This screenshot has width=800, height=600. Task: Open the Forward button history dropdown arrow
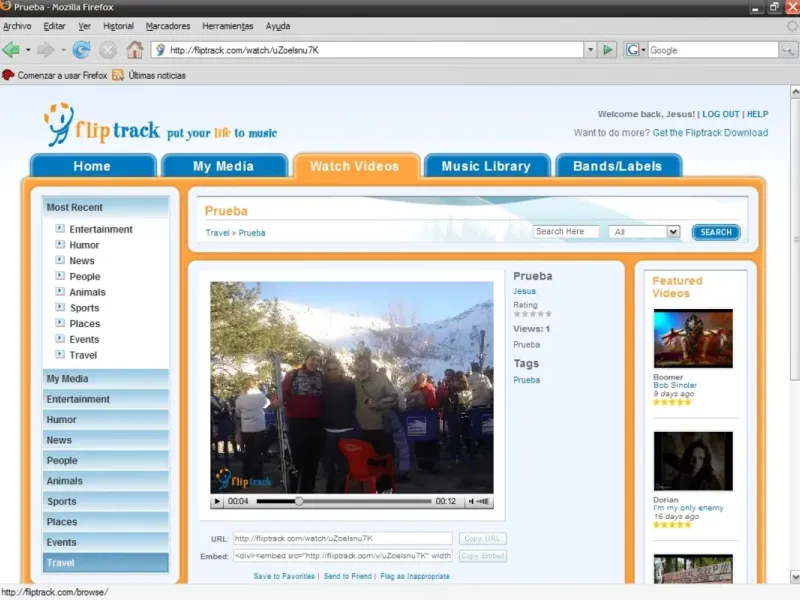(x=63, y=50)
